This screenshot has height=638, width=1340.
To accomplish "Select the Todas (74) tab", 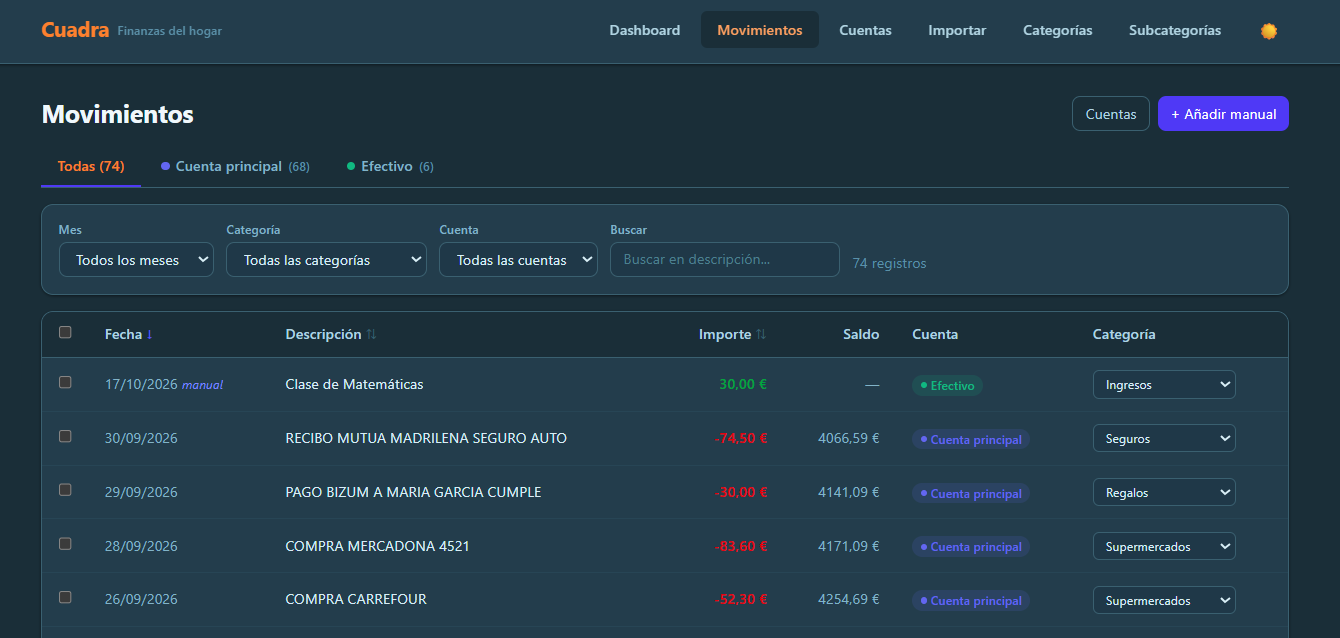I will (x=91, y=167).
